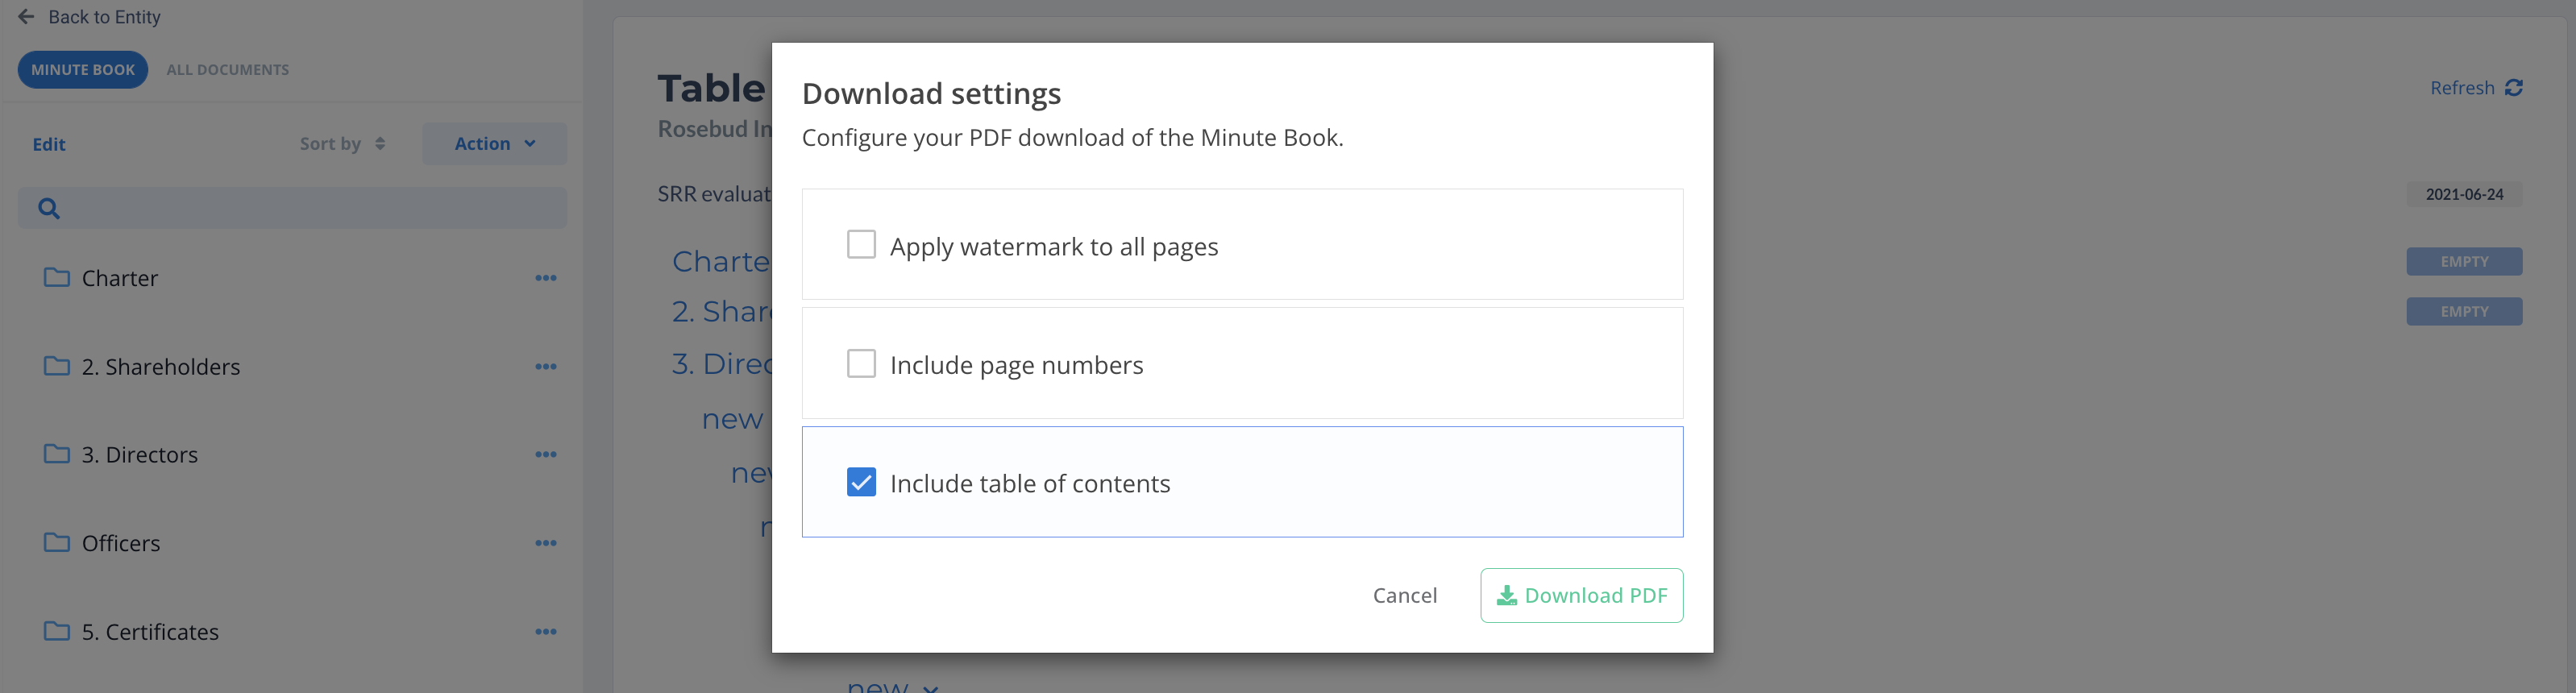The image size is (2576, 693).
Task: Switch to the All Documents tab
Action: pyautogui.click(x=227, y=70)
